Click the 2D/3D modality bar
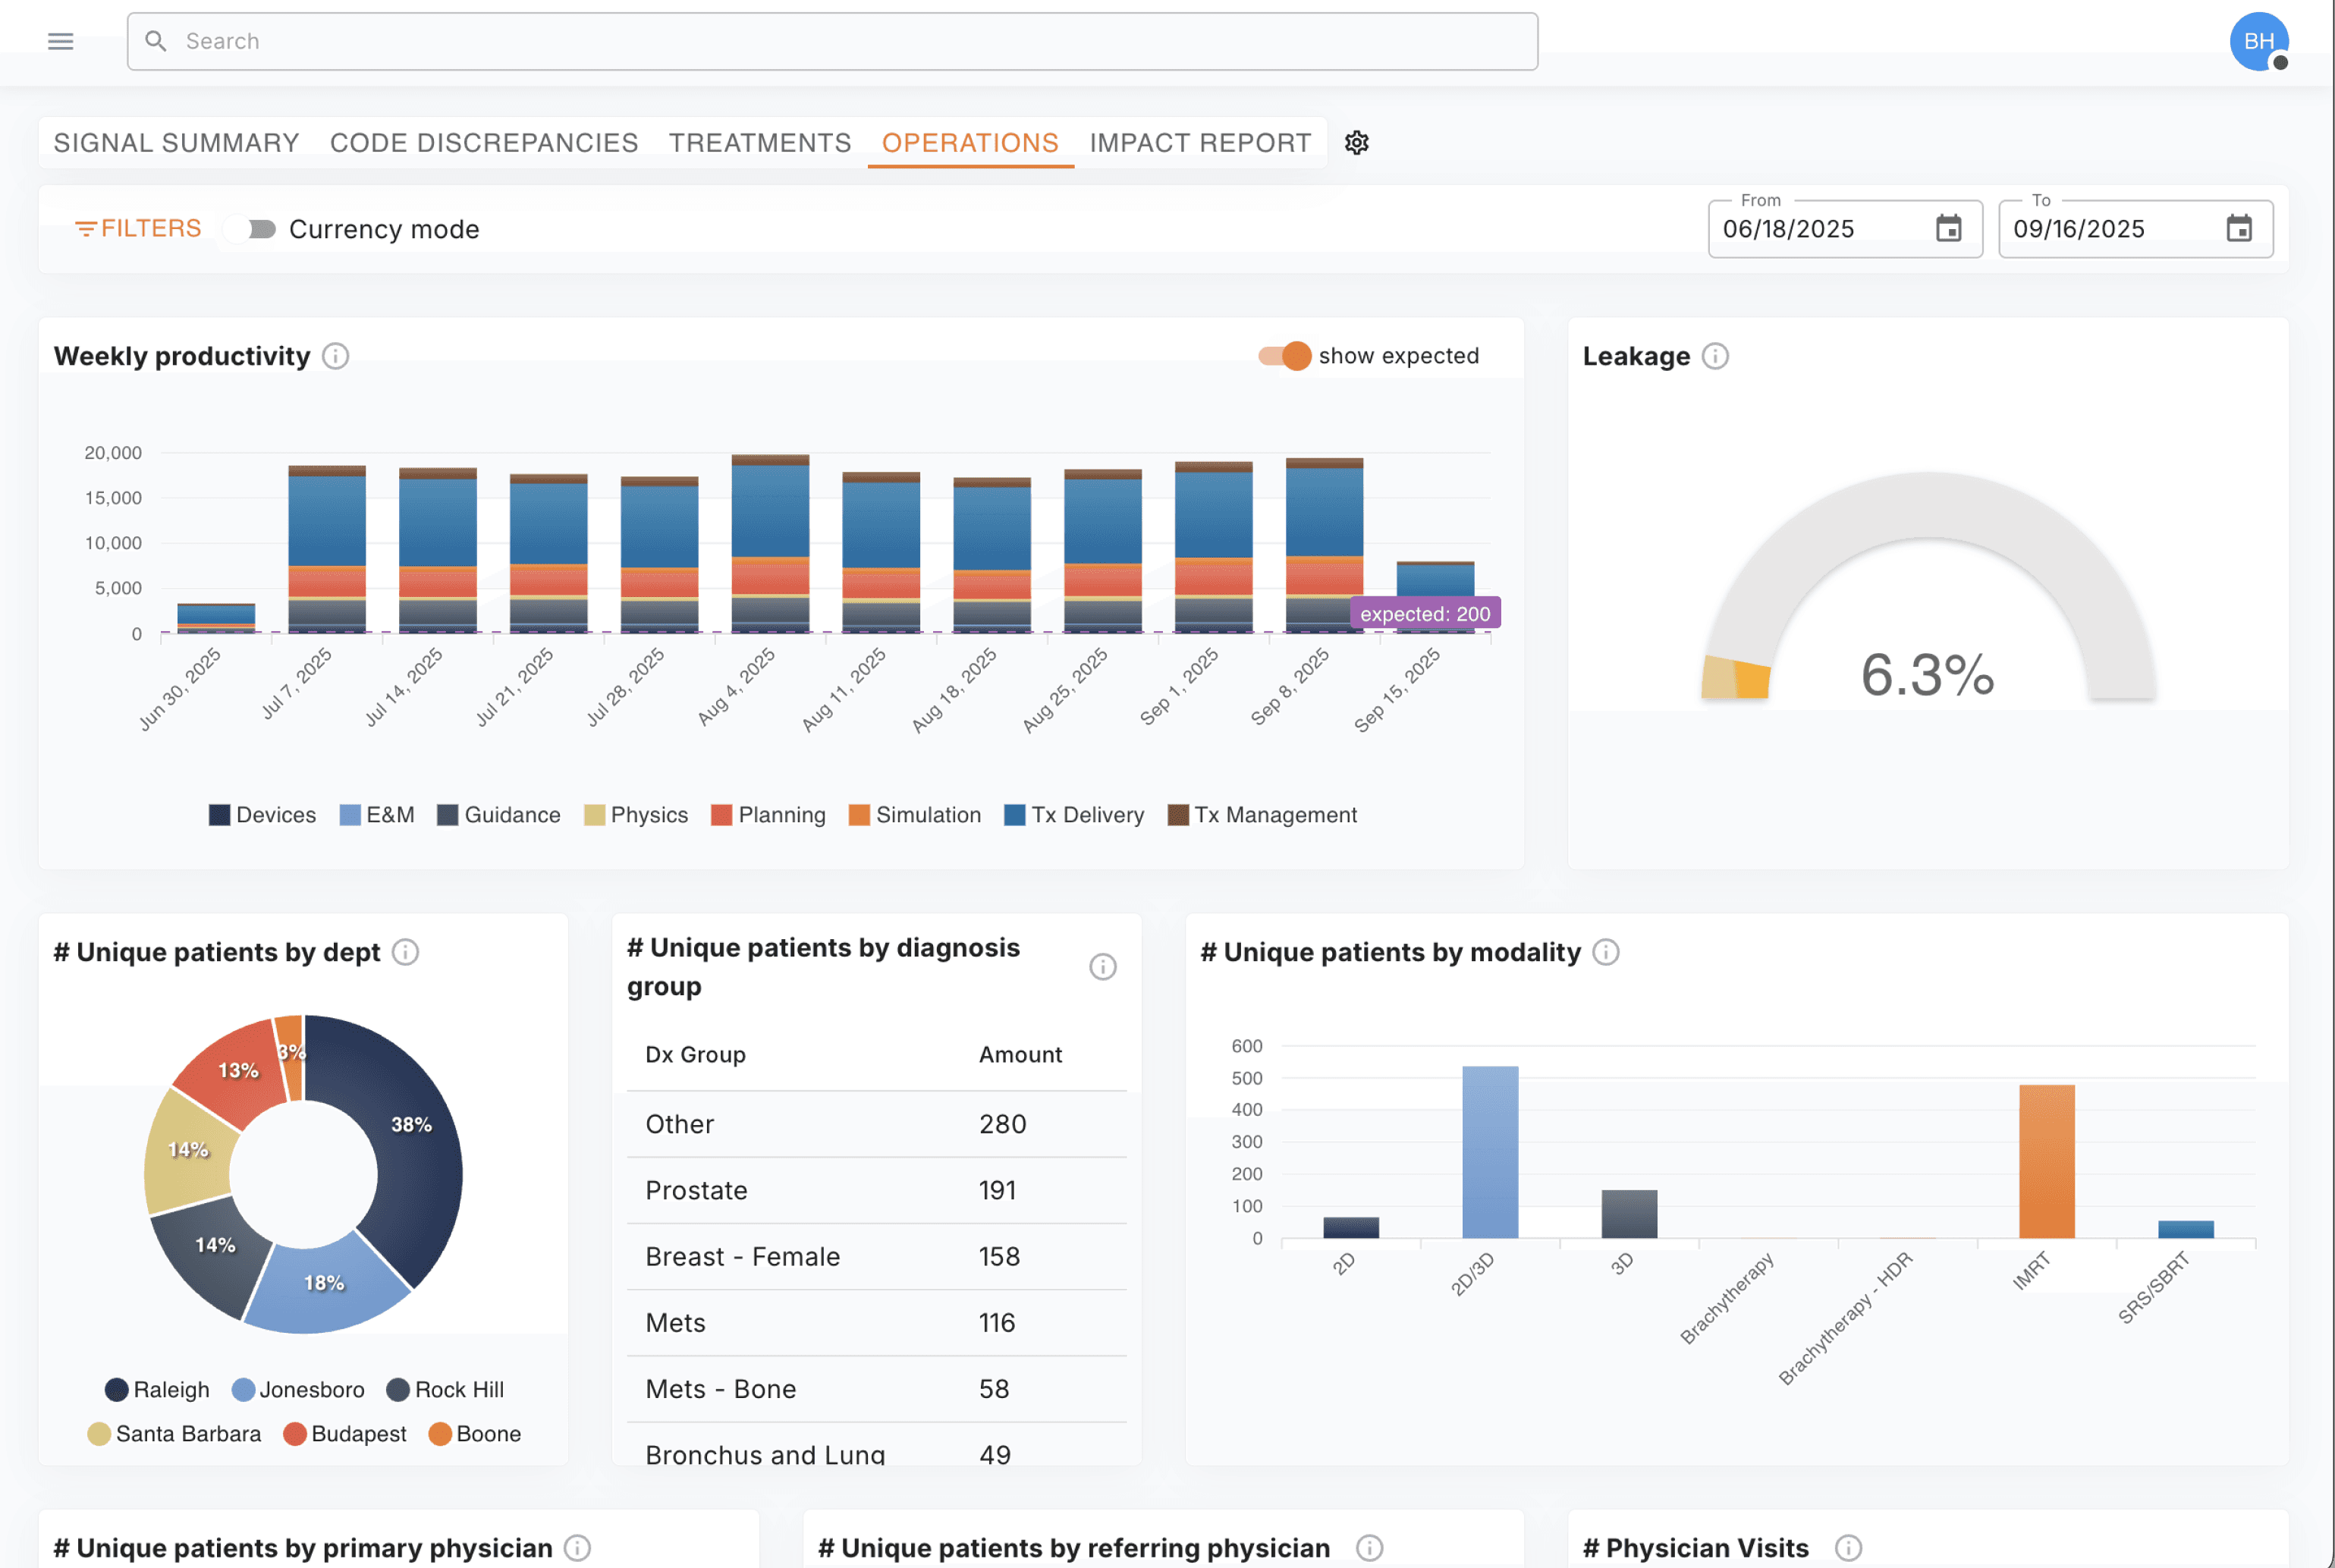Viewport: 2335px width, 1568px height. click(1490, 1152)
